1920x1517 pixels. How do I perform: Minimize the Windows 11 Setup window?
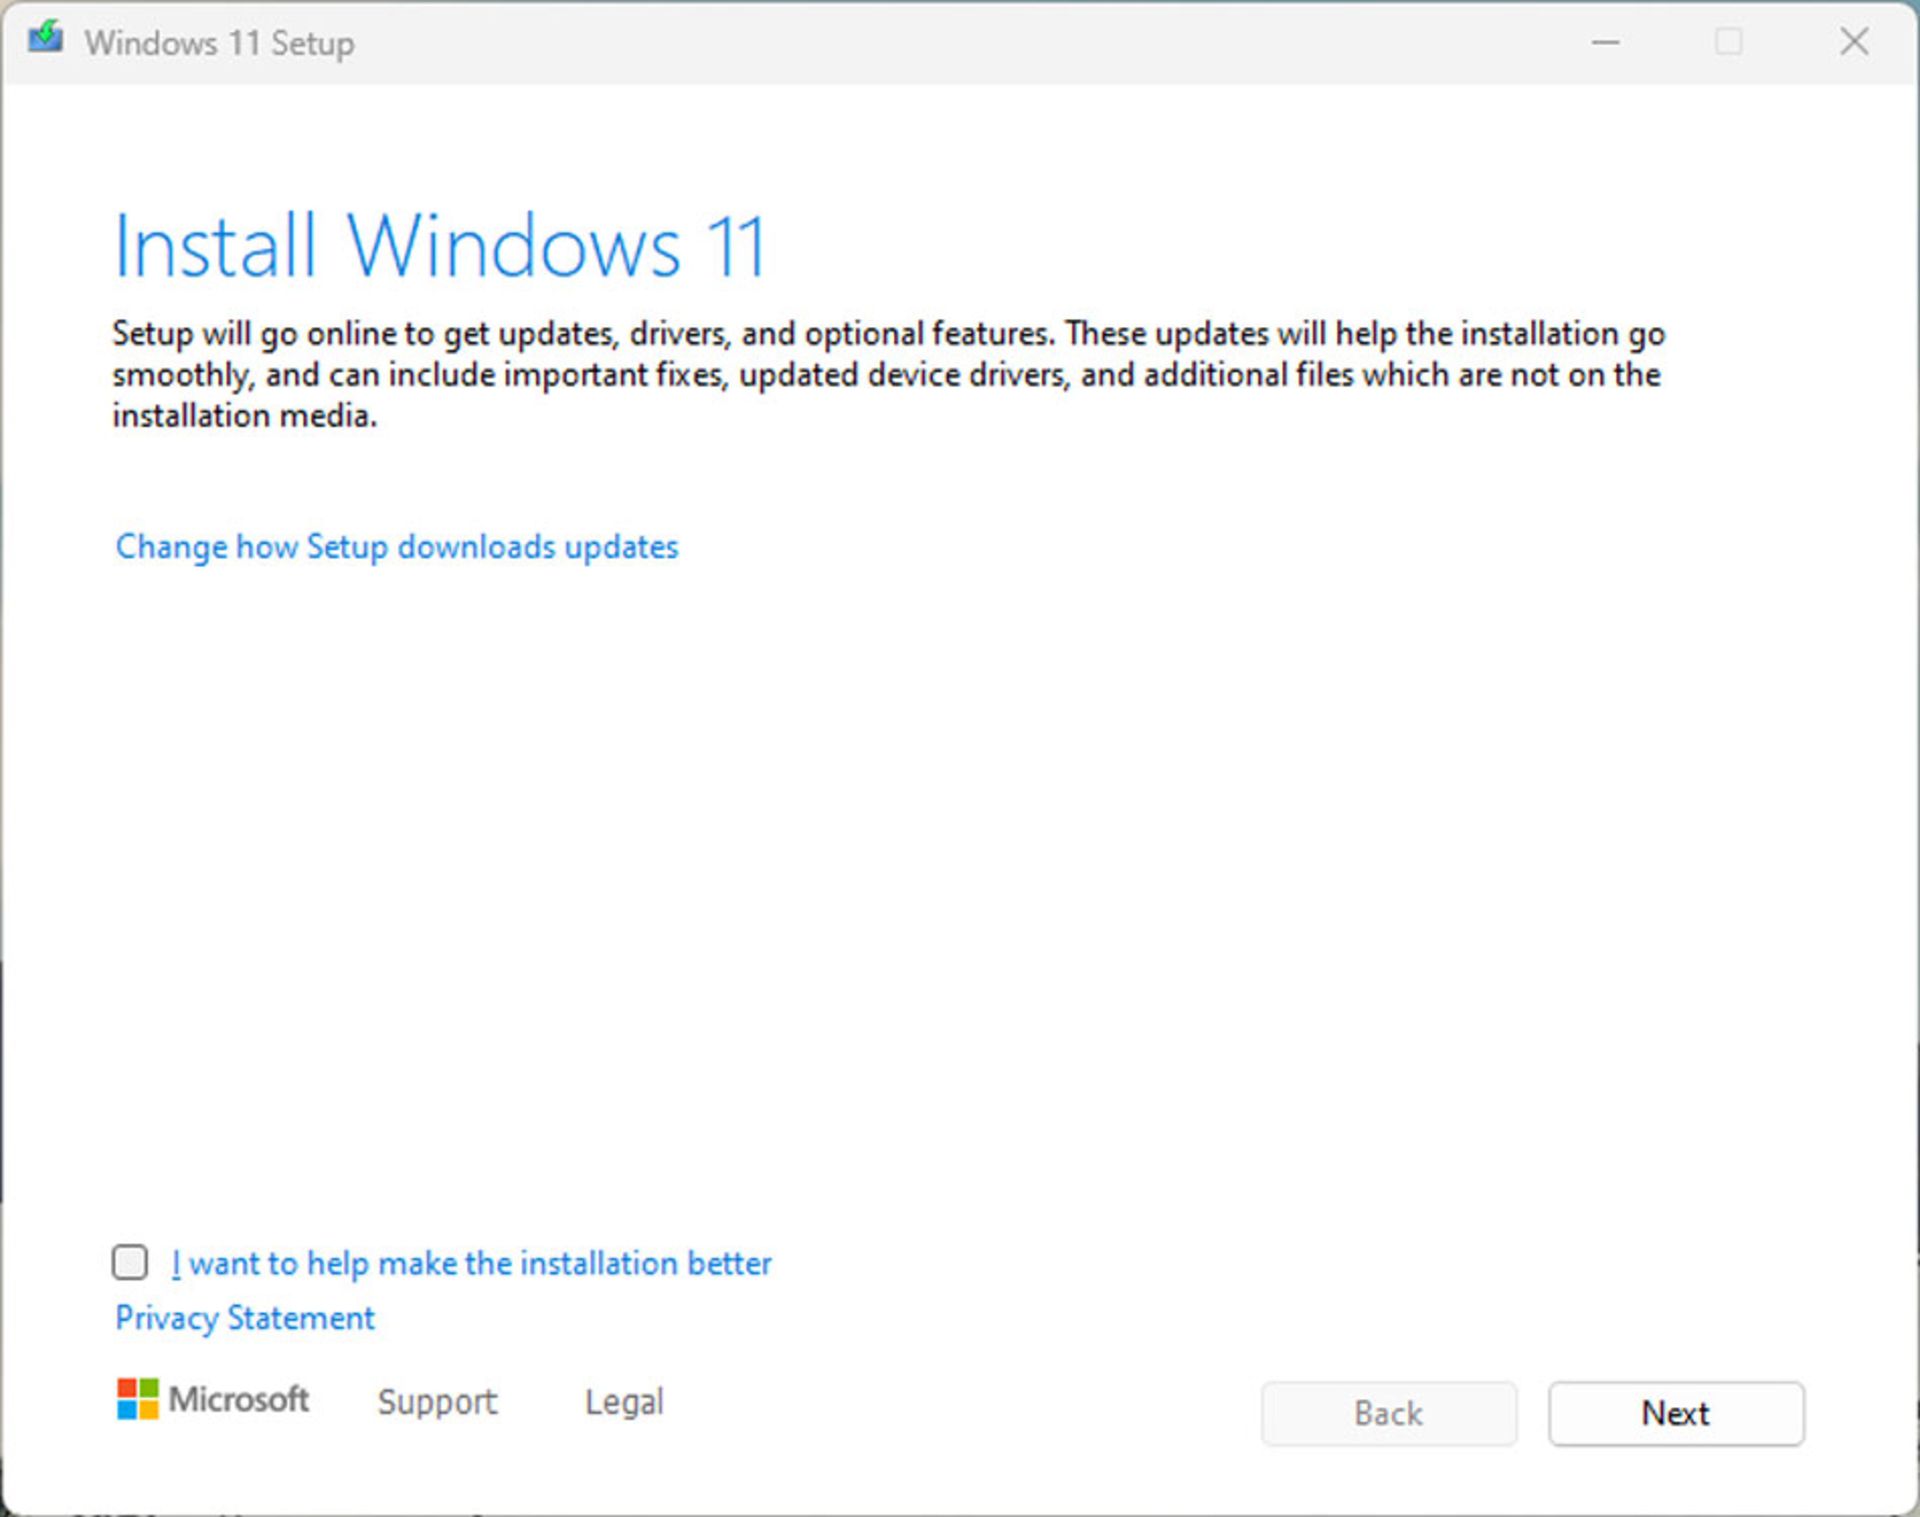pos(1606,42)
